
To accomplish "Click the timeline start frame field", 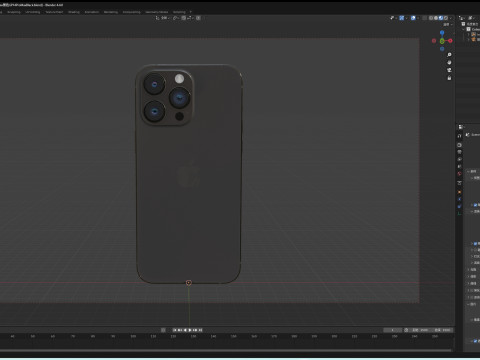I will [420, 330].
